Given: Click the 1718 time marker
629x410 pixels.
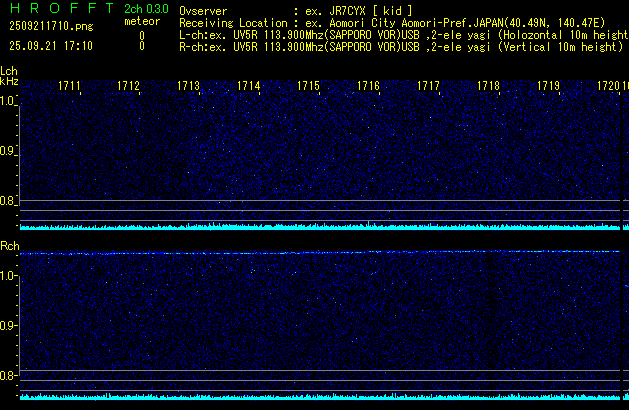Looking at the screenshot, I should pyautogui.click(x=488, y=87).
